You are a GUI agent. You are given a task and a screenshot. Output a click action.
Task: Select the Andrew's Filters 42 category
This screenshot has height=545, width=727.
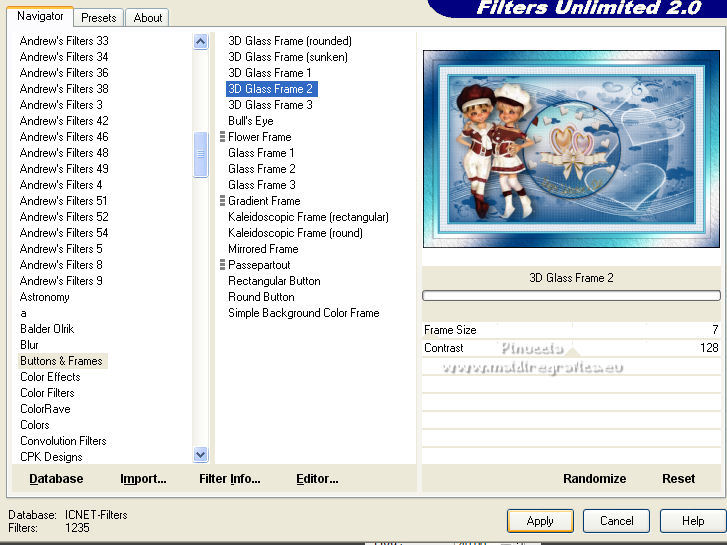click(x=64, y=121)
